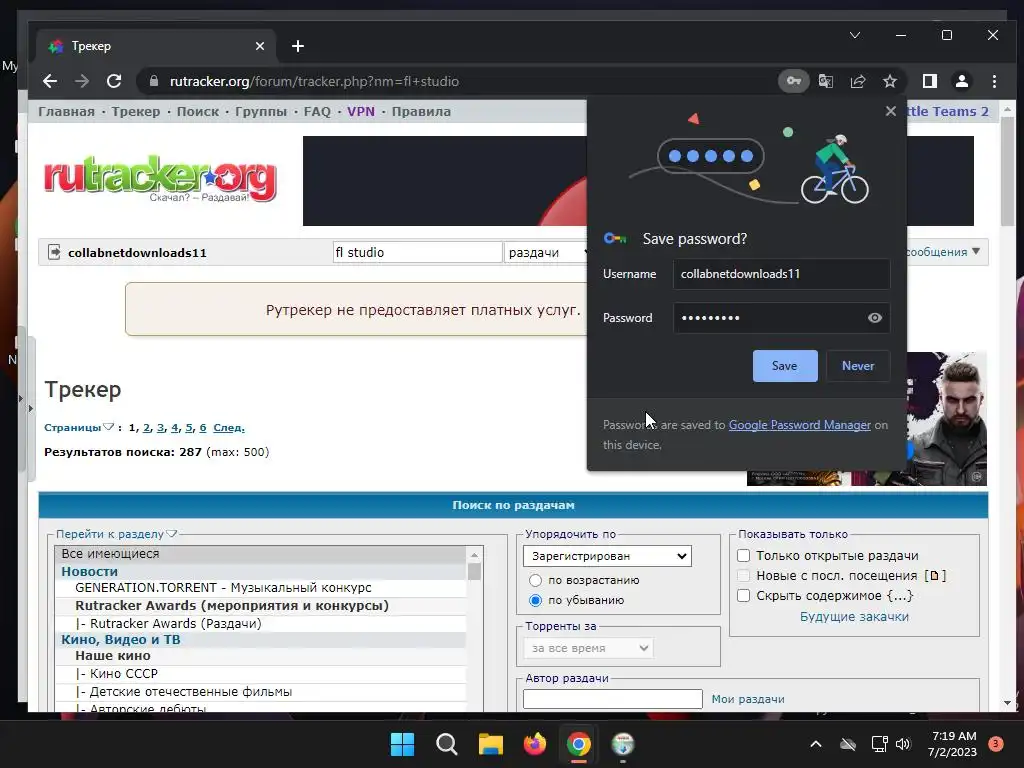Click the installer icon next to Chrome in the taskbar

pos(623,744)
